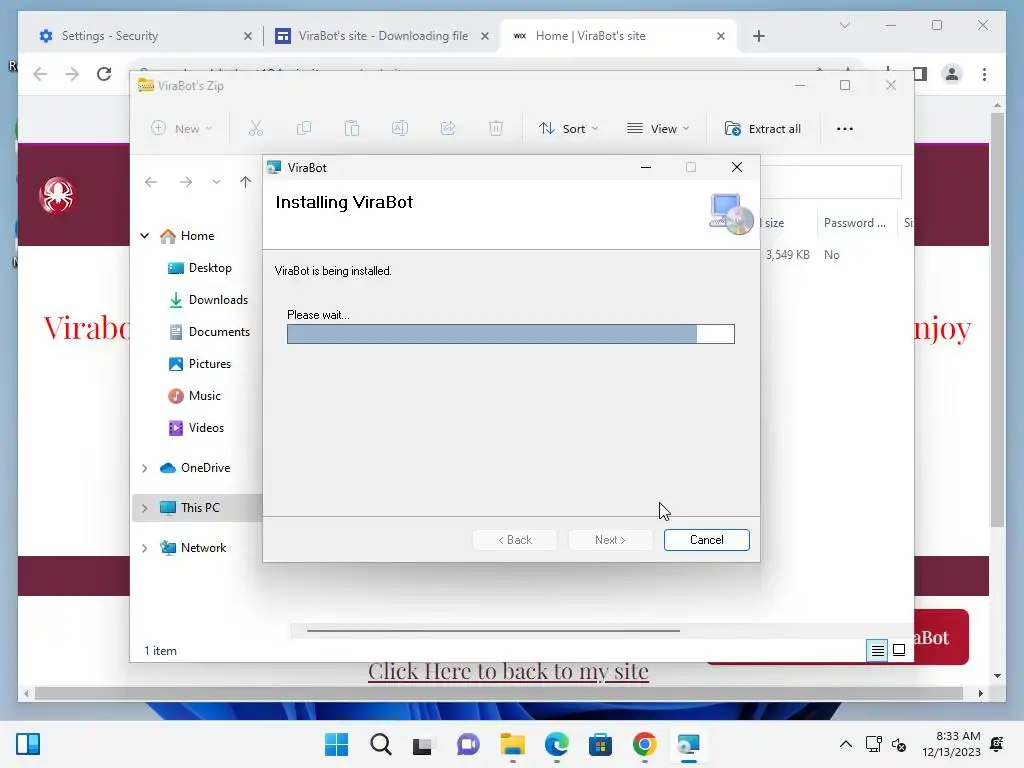Screen dimensions: 1024x768
Task: Open recent locations chevron in Explorer
Action: (x=216, y=182)
